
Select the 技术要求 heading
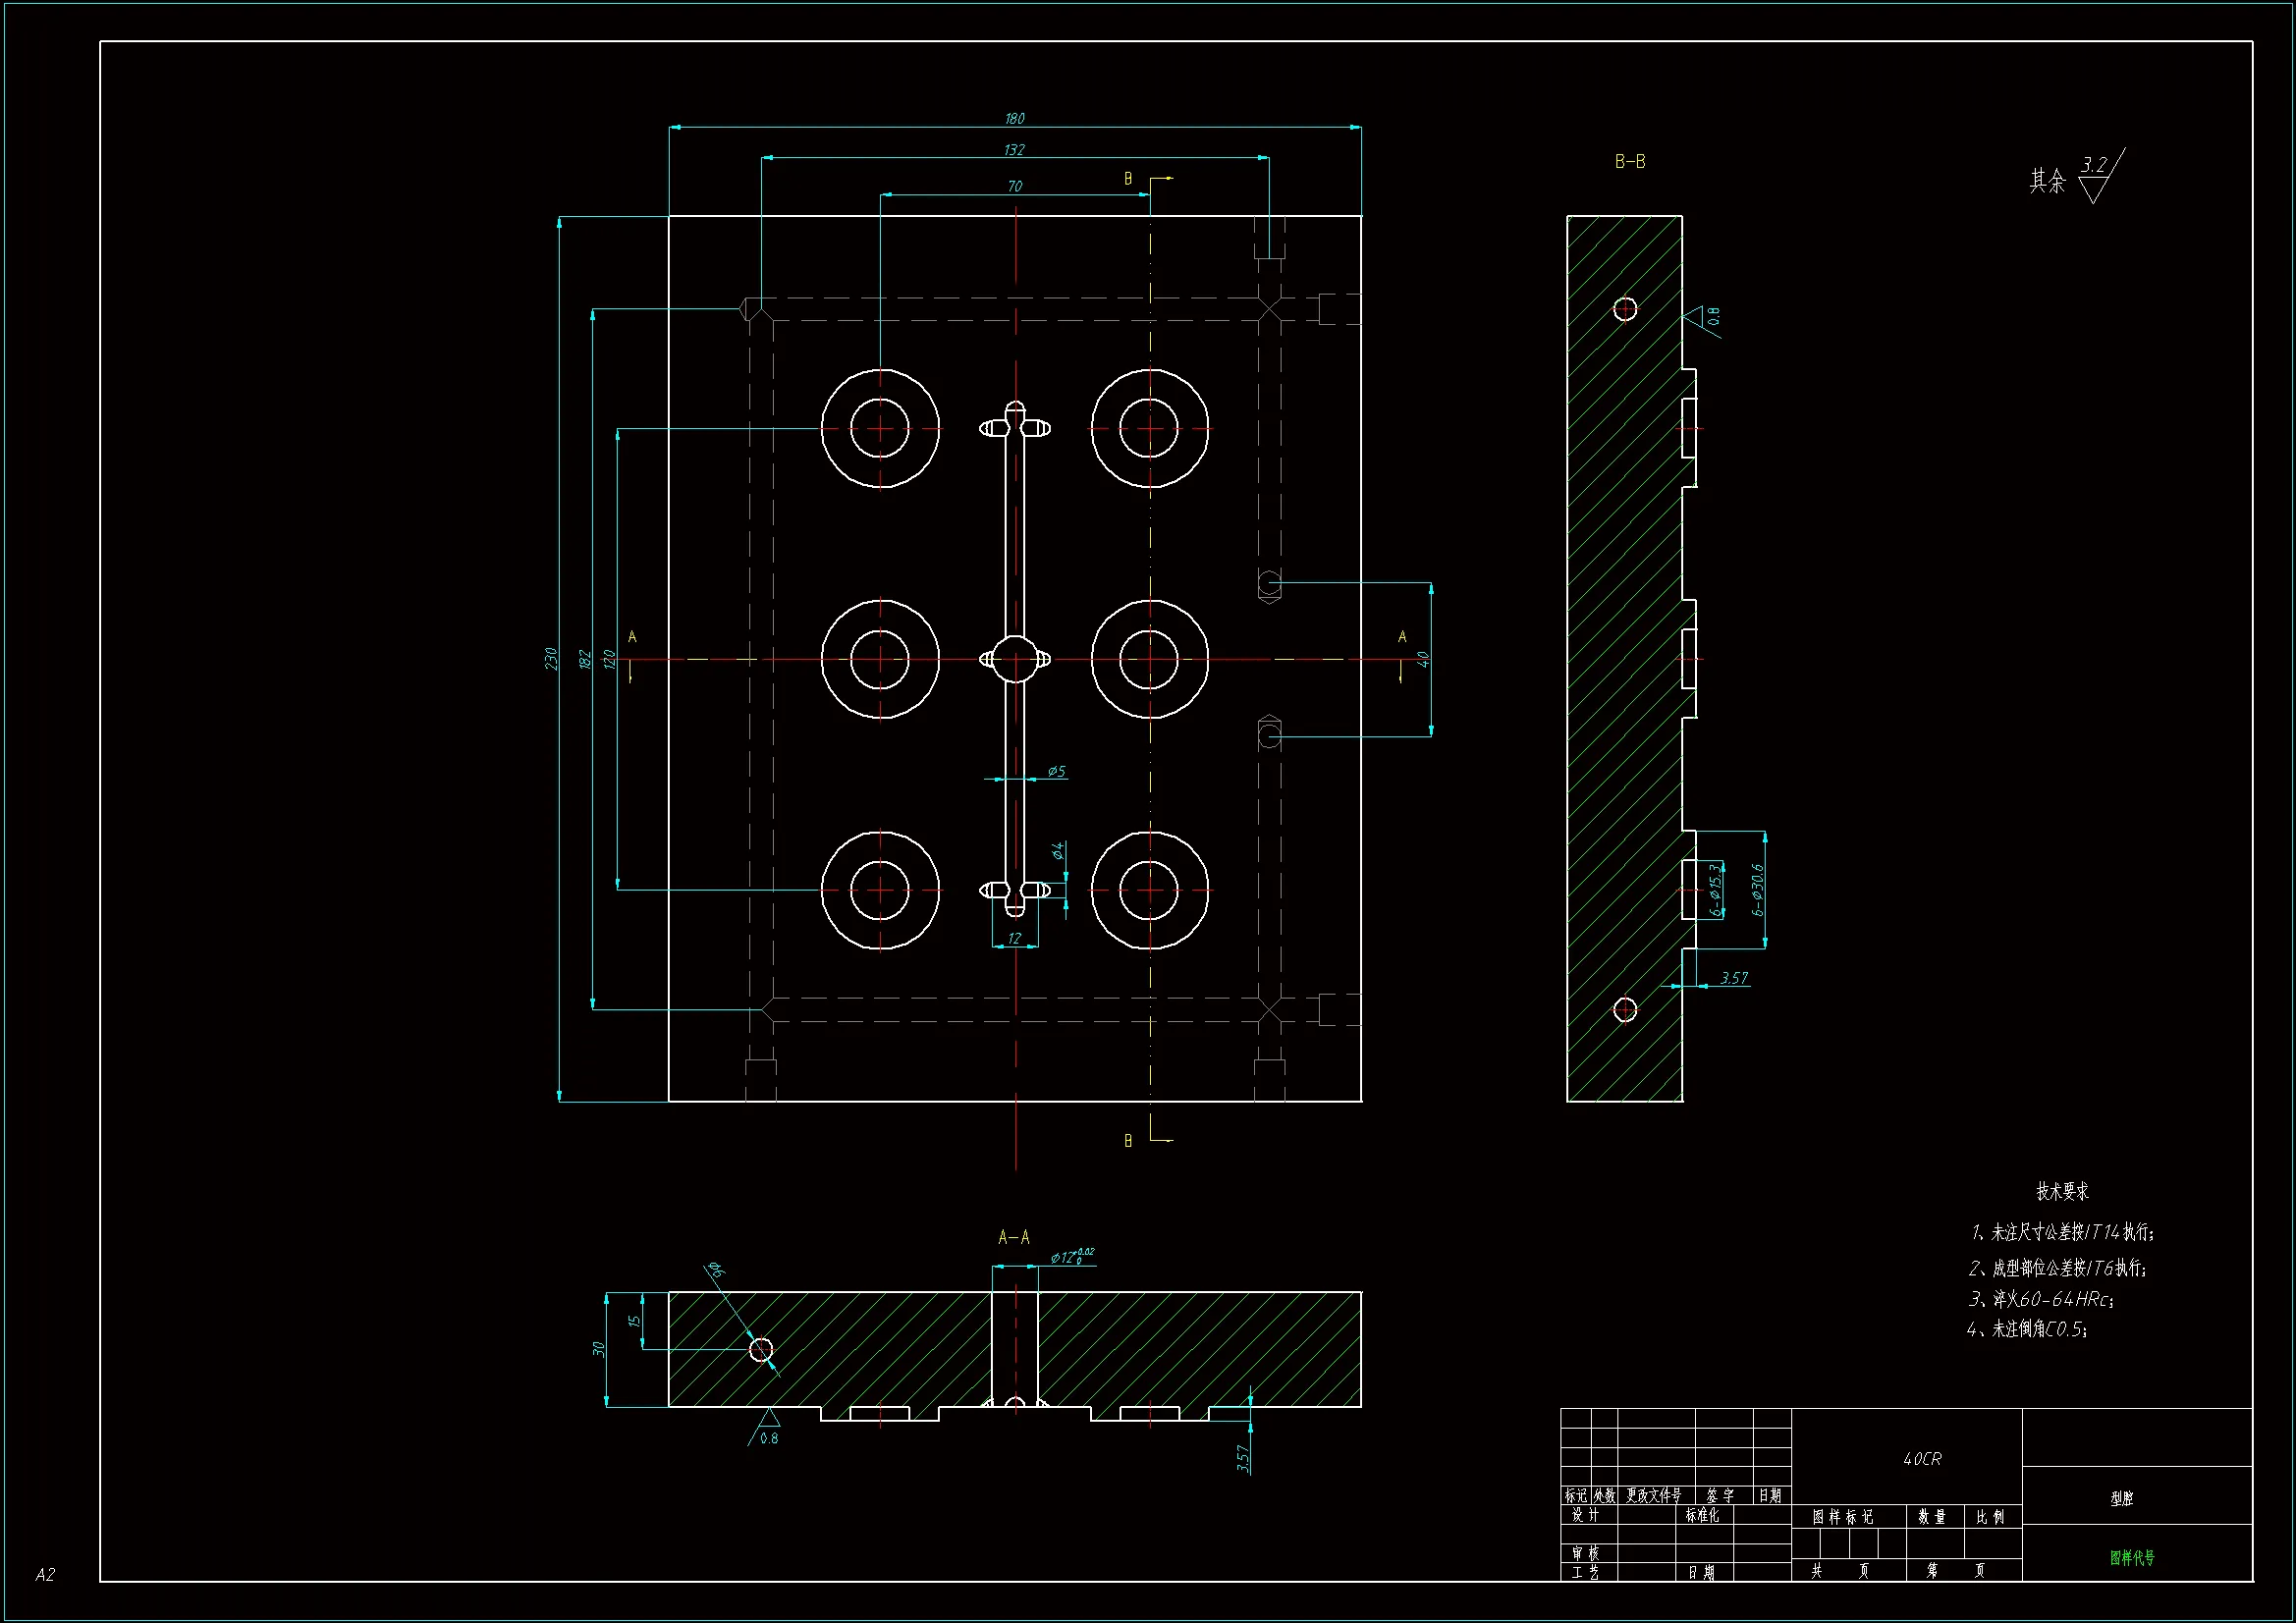click(x=2062, y=1191)
